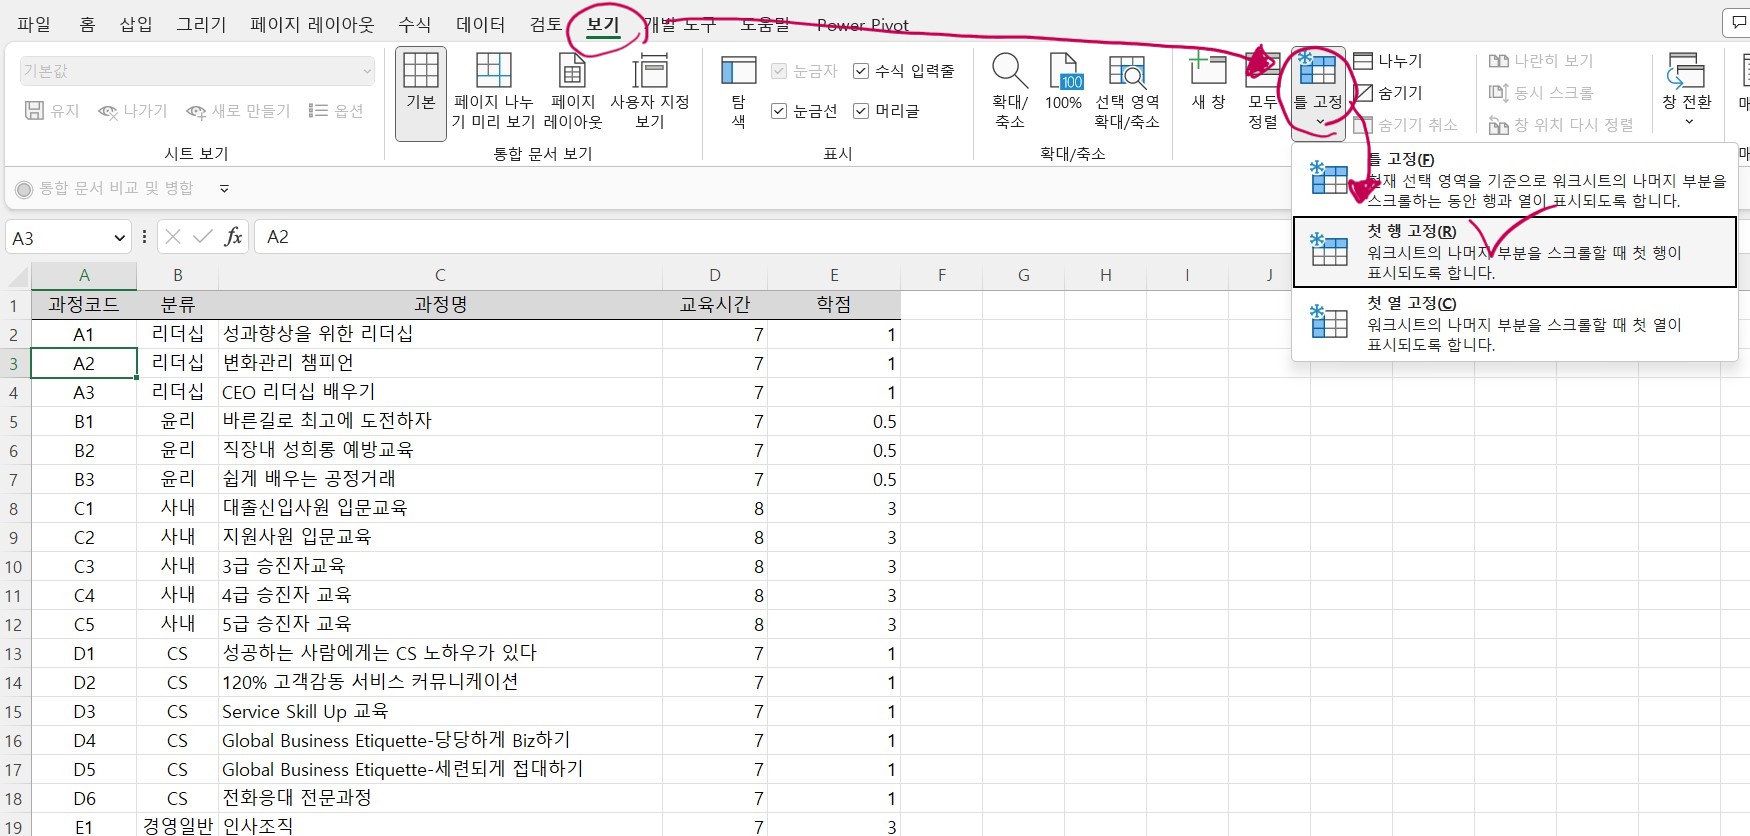Open quick access toolbar customize arrow

point(224,188)
